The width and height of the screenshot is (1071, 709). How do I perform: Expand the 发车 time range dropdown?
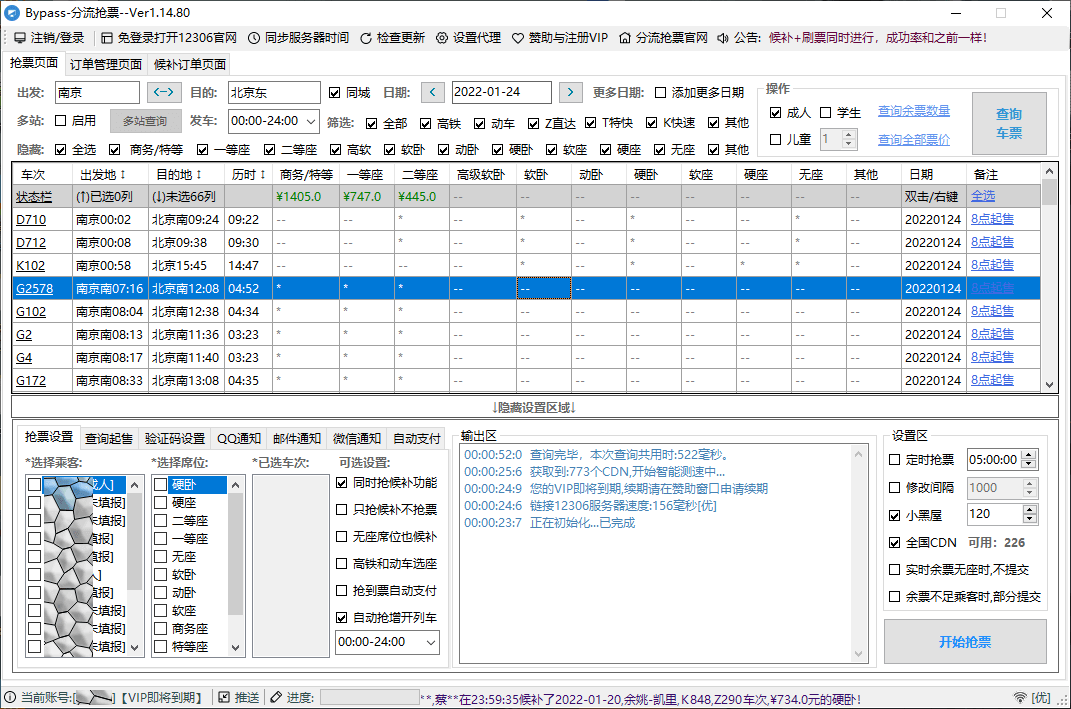(311, 121)
